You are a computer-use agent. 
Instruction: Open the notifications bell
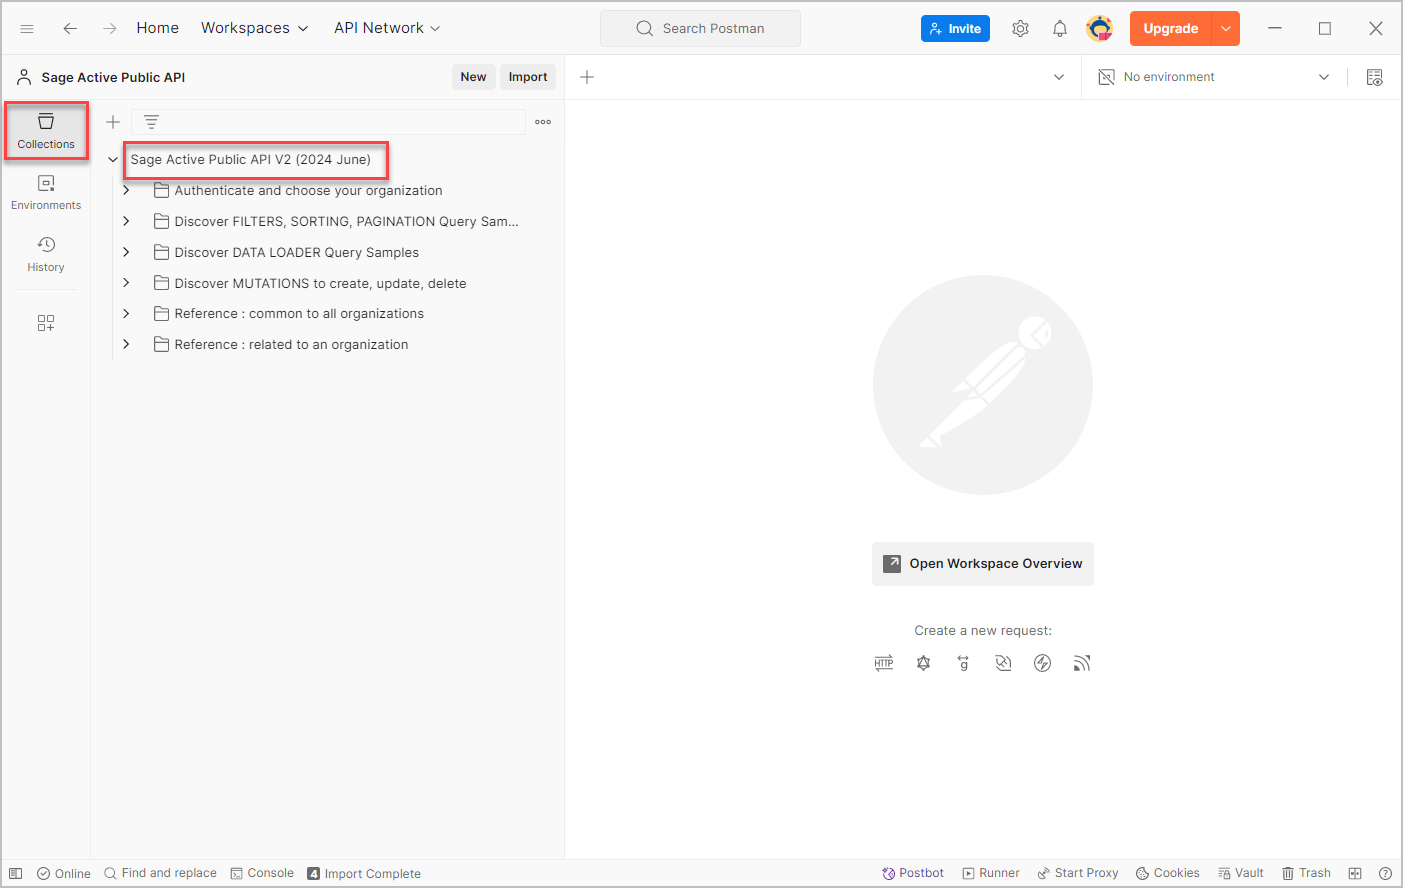(x=1060, y=28)
